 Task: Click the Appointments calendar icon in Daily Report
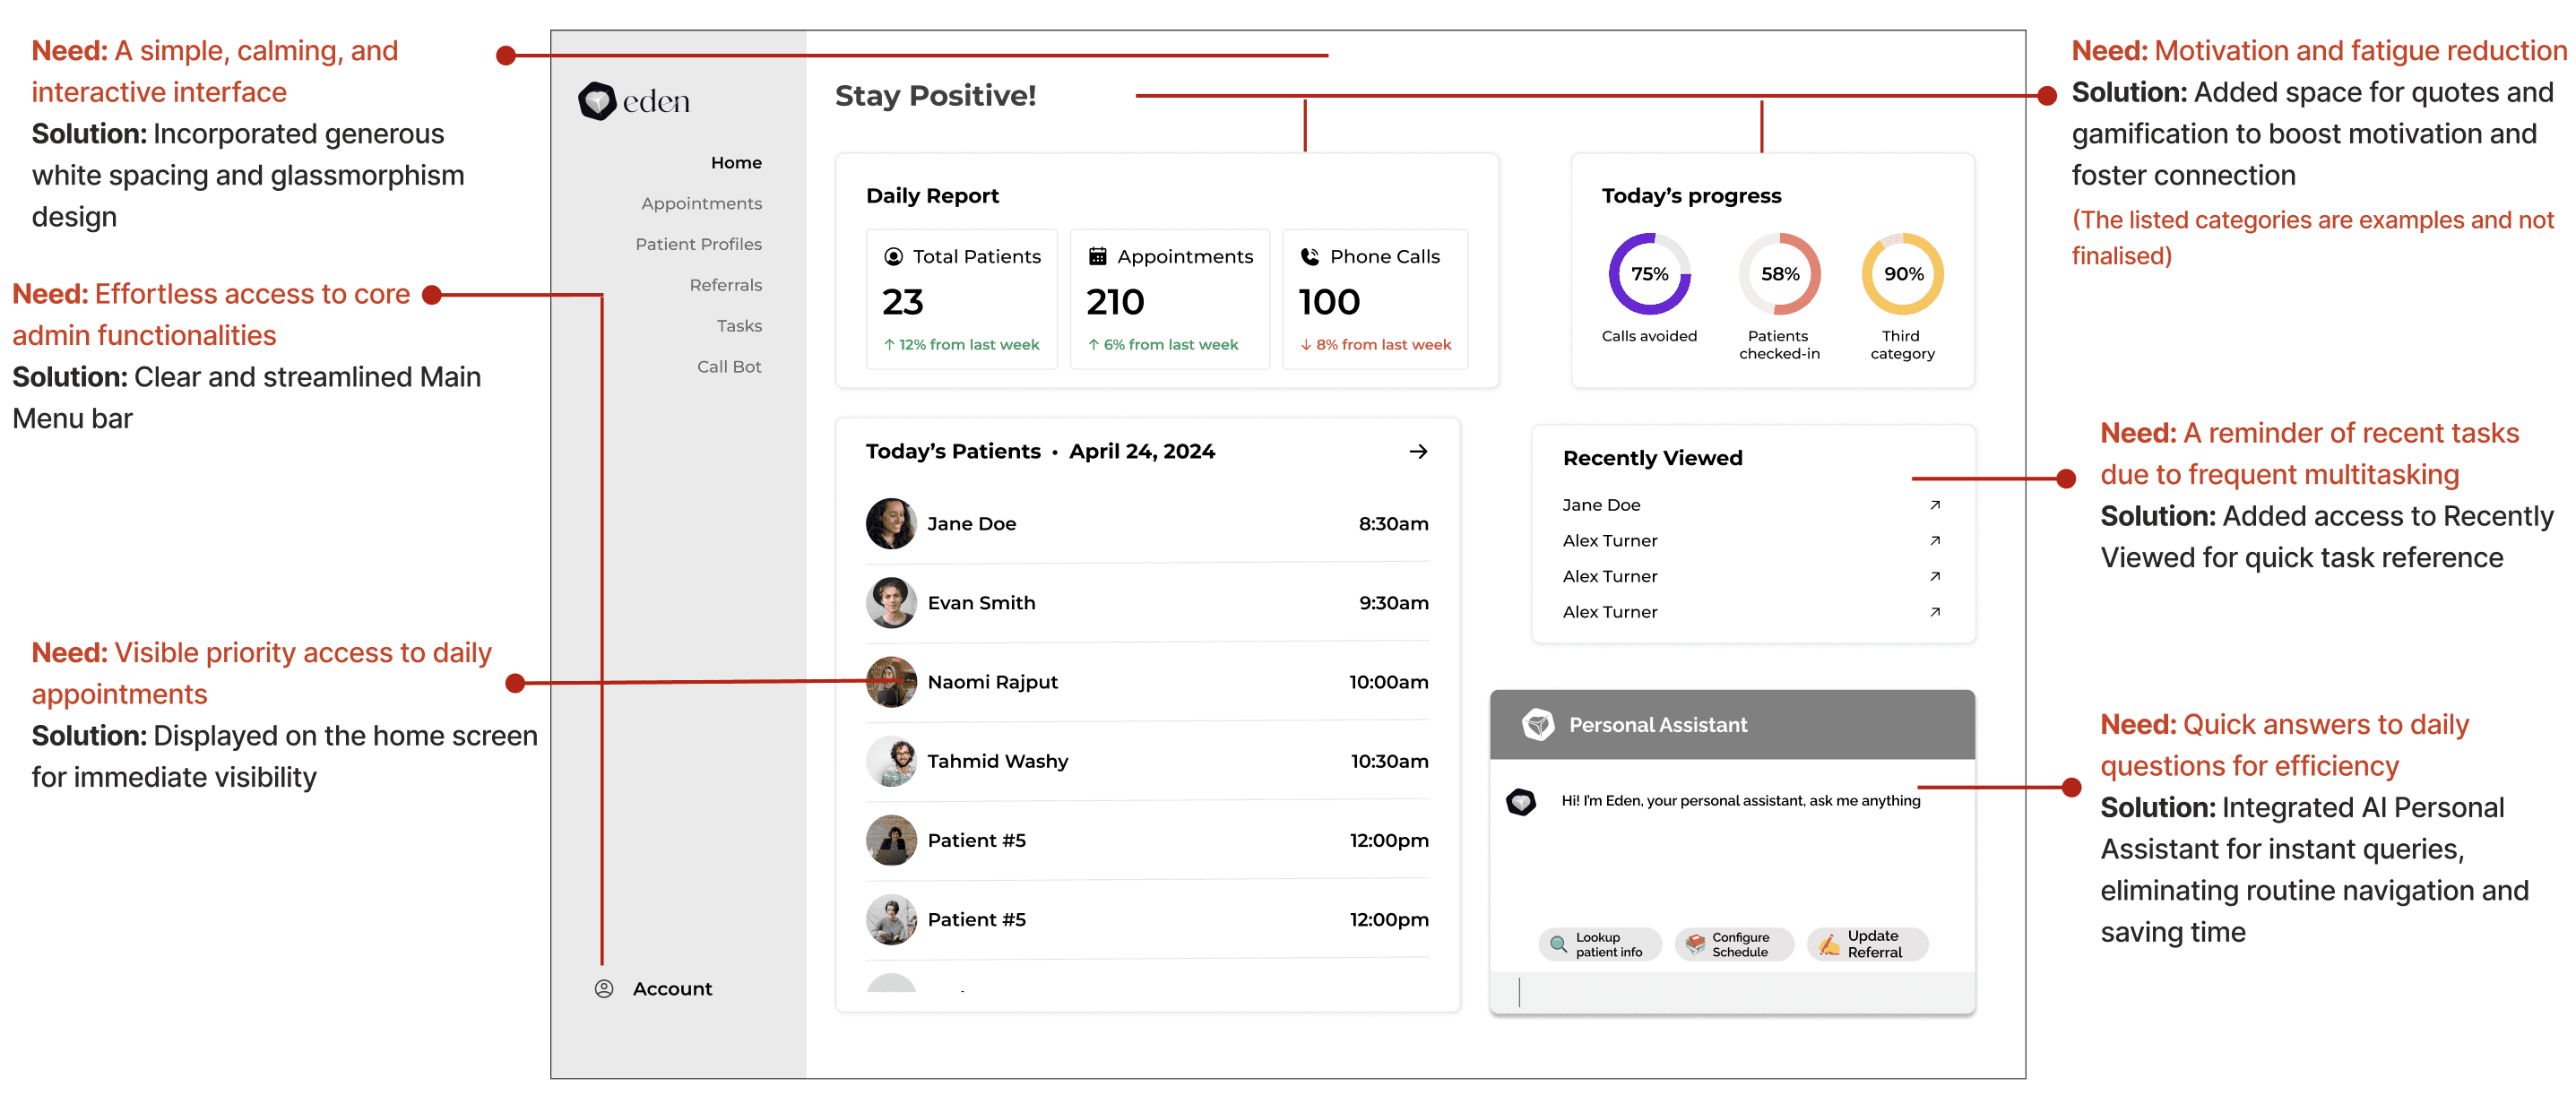pyautogui.click(x=1097, y=257)
